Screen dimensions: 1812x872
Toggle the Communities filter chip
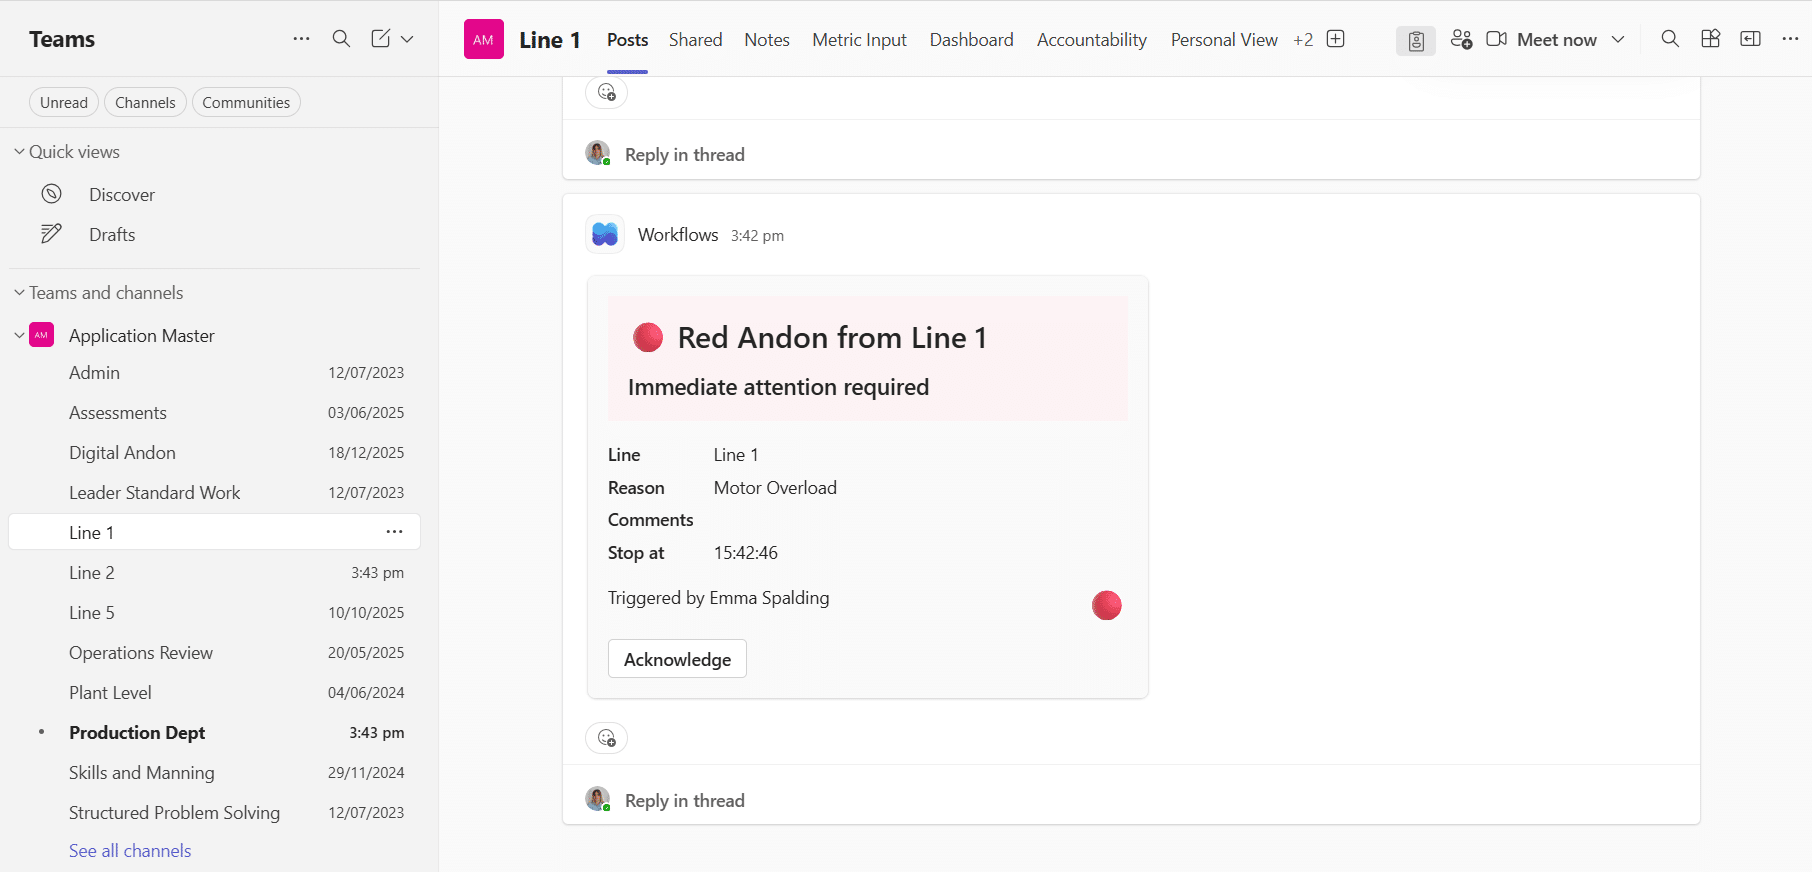(246, 103)
